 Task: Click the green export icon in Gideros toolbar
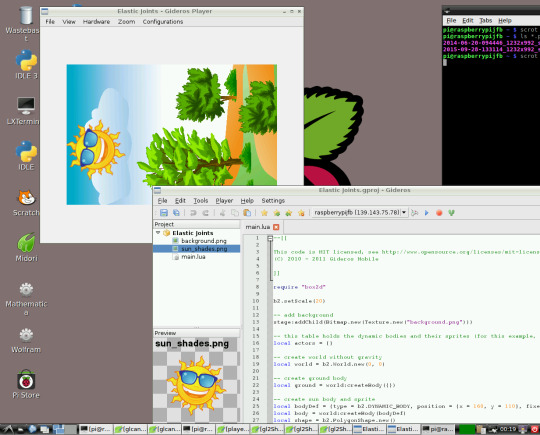[x=451, y=213]
